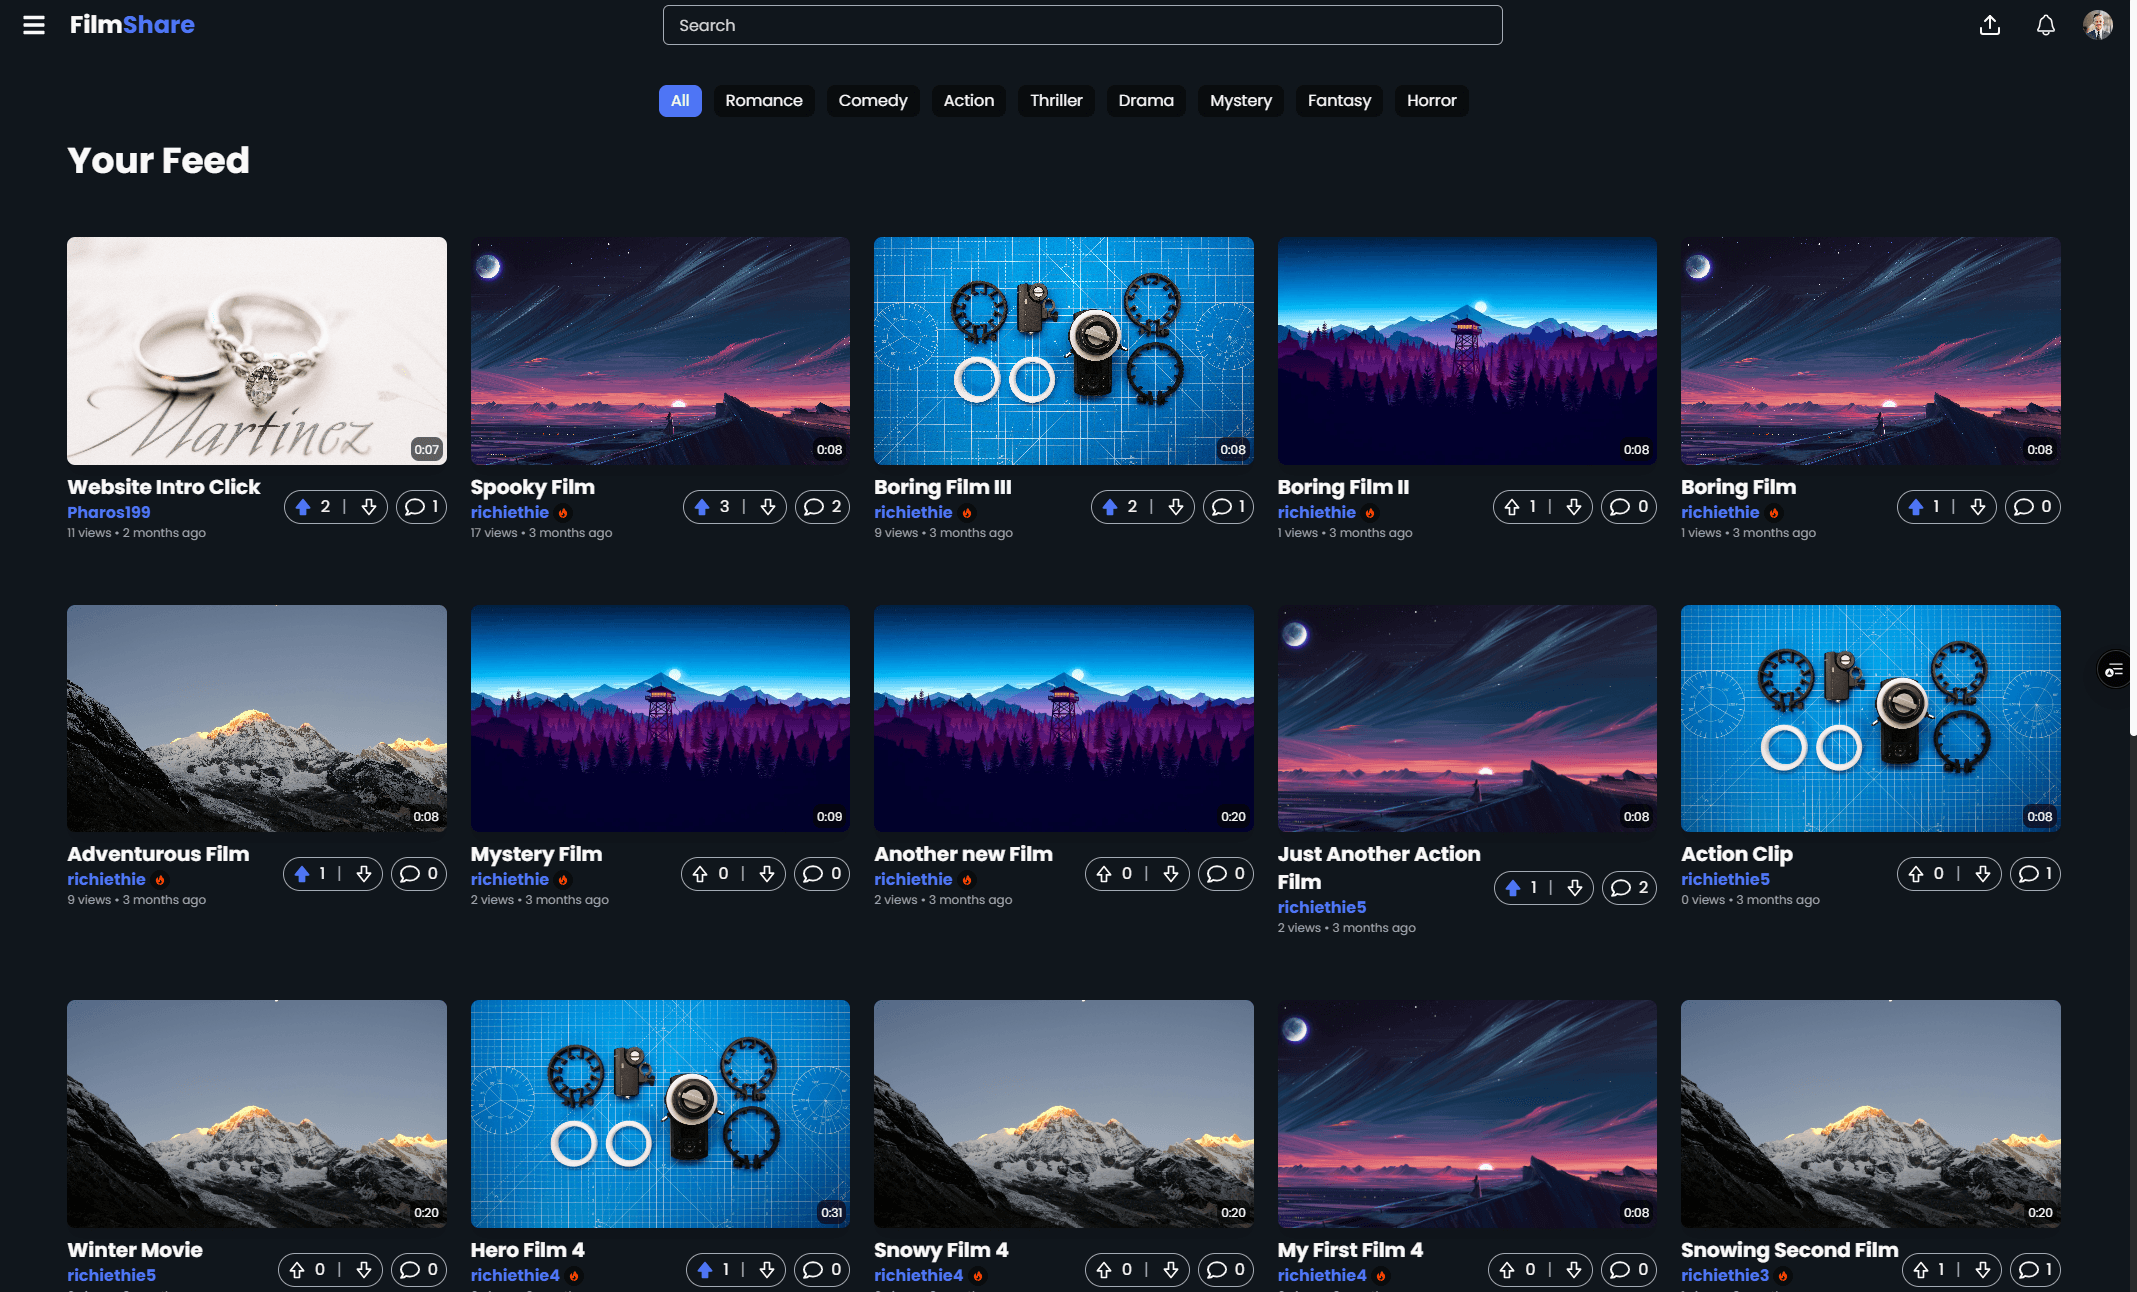Image resolution: width=2137 pixels, height=1292 pixels.
Task: Open comments on Action Clip
Action: 2035,874
